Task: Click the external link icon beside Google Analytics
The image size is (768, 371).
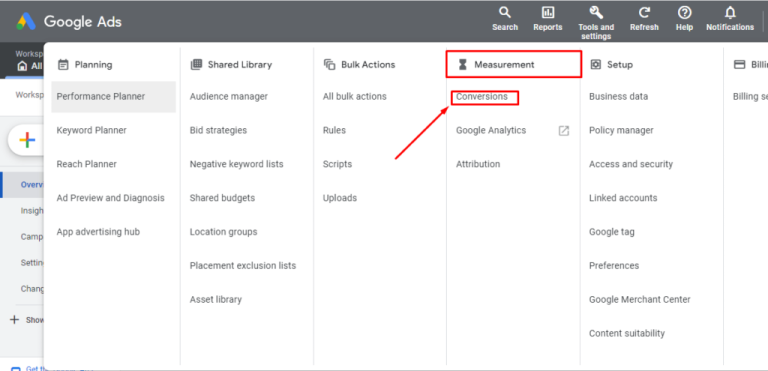Action: point(564,130)
